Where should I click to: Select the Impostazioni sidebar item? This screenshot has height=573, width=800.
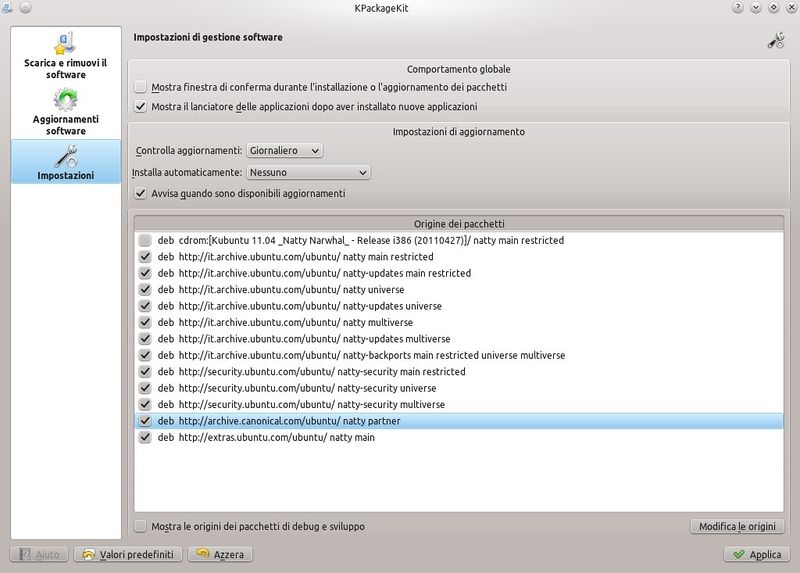64,162
